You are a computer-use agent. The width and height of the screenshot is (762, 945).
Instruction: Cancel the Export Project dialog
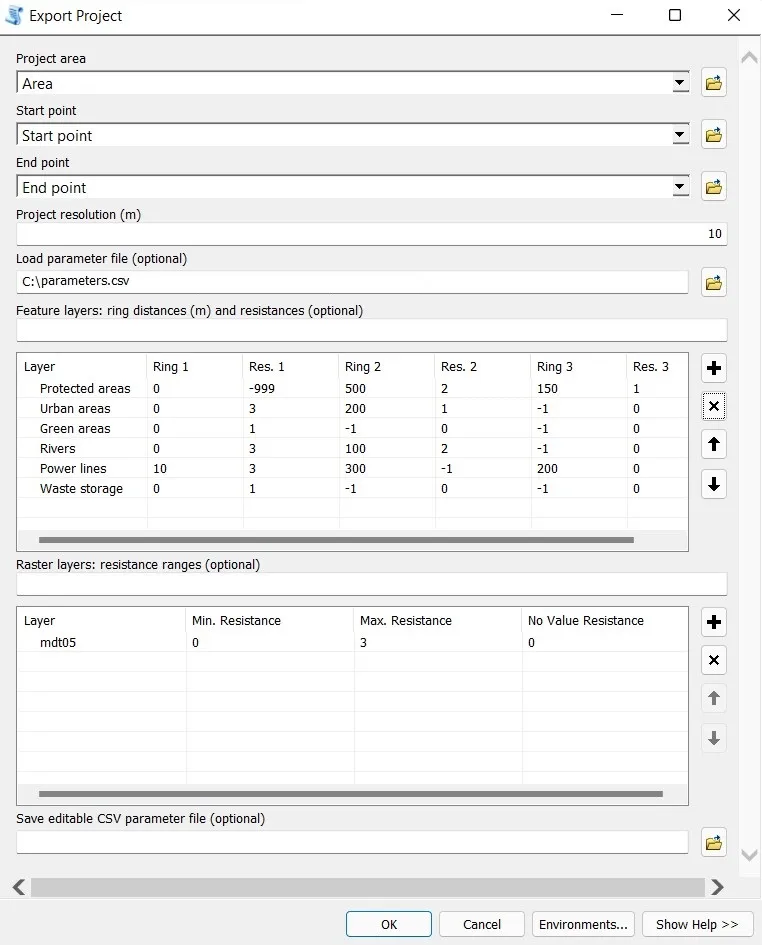click(x=481, y=924)
